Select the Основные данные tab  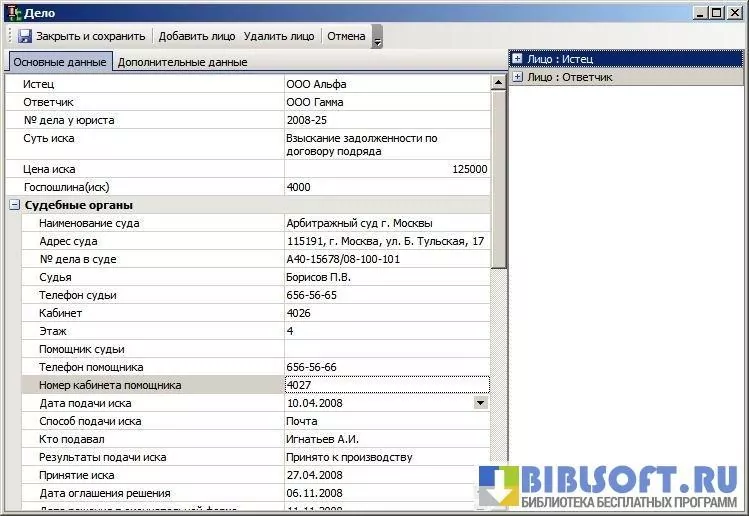point(60,62)
